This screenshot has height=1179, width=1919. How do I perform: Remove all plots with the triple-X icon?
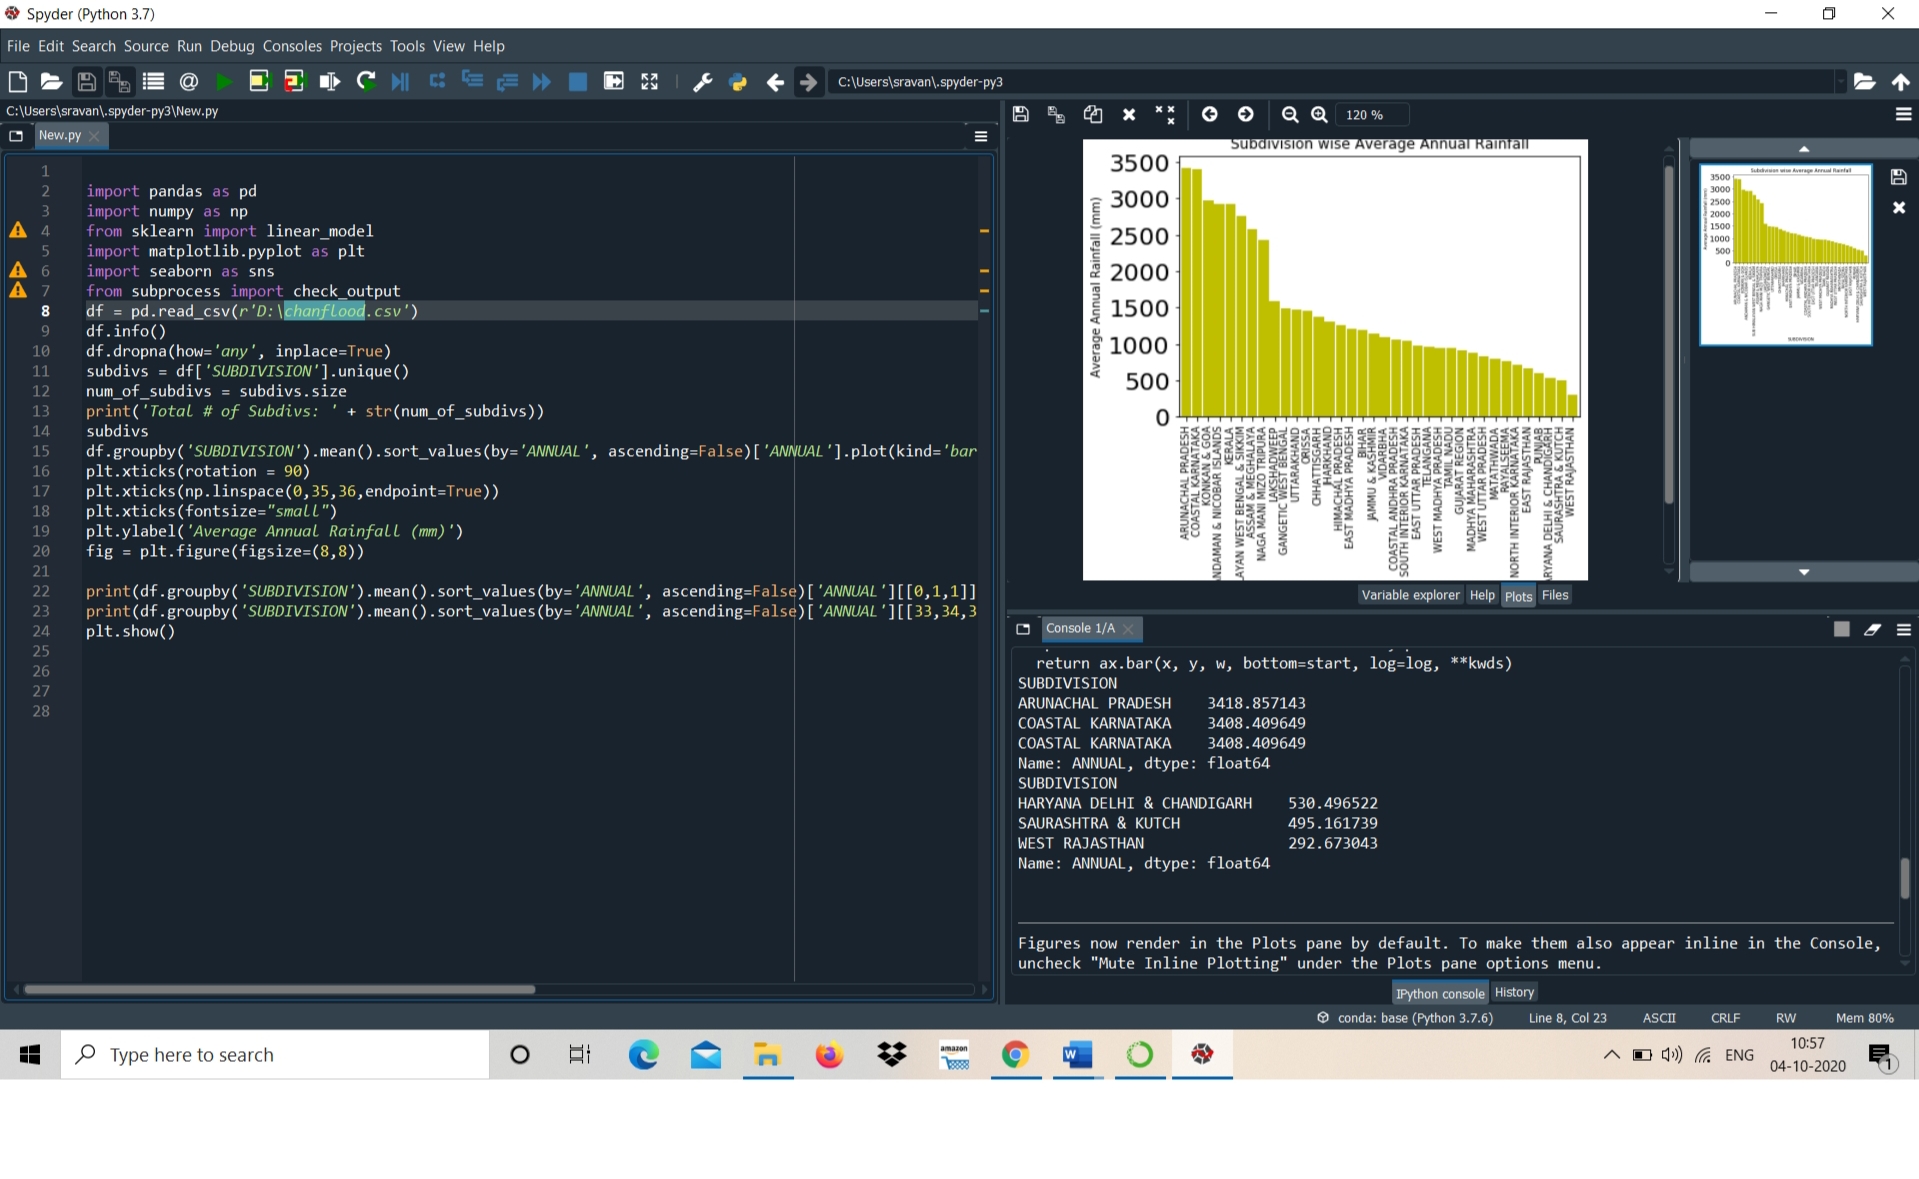[1165, 115]
